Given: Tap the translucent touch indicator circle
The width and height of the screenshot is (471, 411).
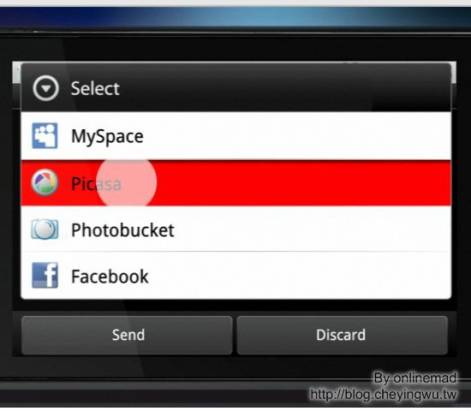Looking at the screenshot, I should 126,182.
